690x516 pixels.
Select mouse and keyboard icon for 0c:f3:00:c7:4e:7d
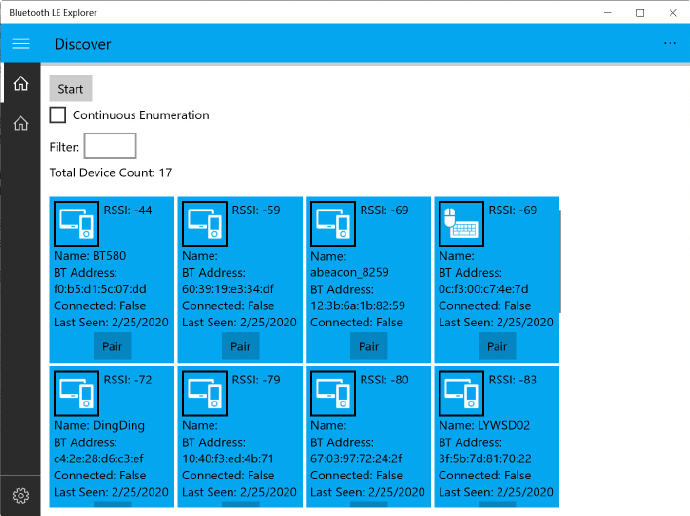pyautogui.click(x=461, y=223)
